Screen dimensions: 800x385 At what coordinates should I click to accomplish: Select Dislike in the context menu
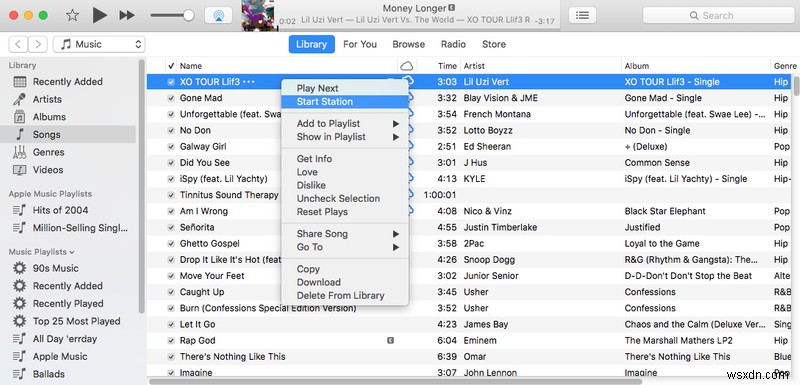[345, 185]
